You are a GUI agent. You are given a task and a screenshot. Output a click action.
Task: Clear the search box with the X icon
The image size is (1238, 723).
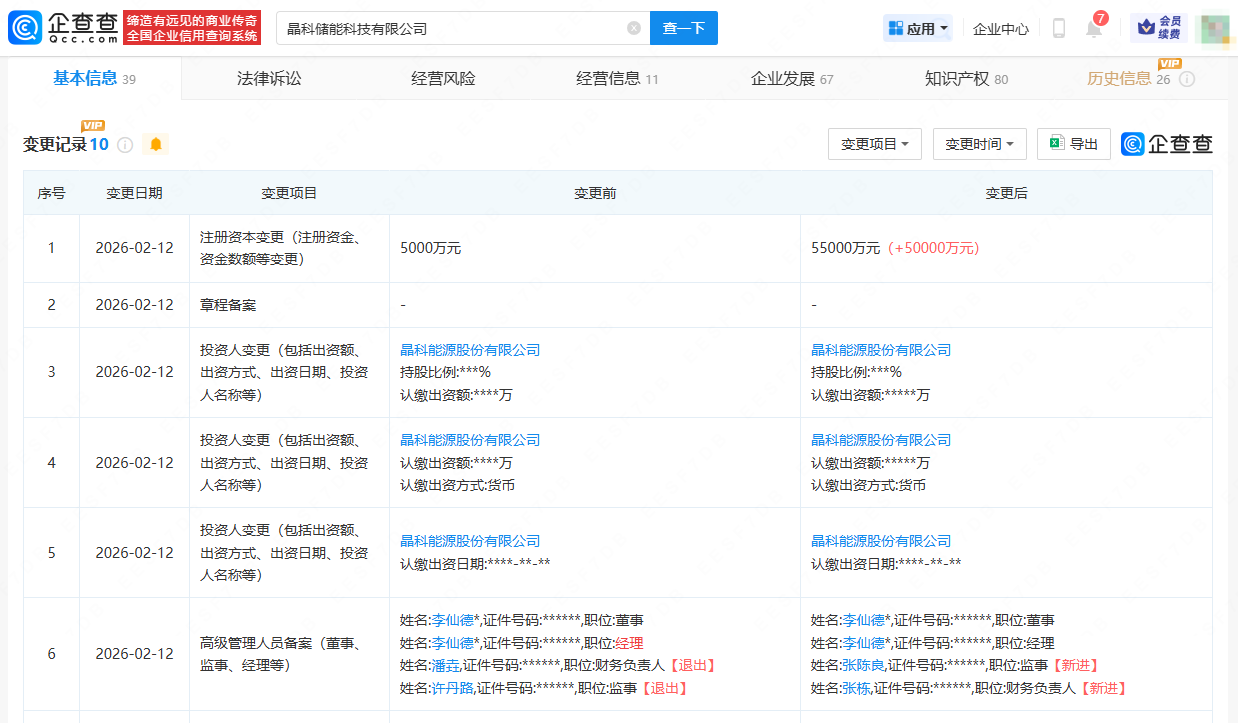click(632, 28)
